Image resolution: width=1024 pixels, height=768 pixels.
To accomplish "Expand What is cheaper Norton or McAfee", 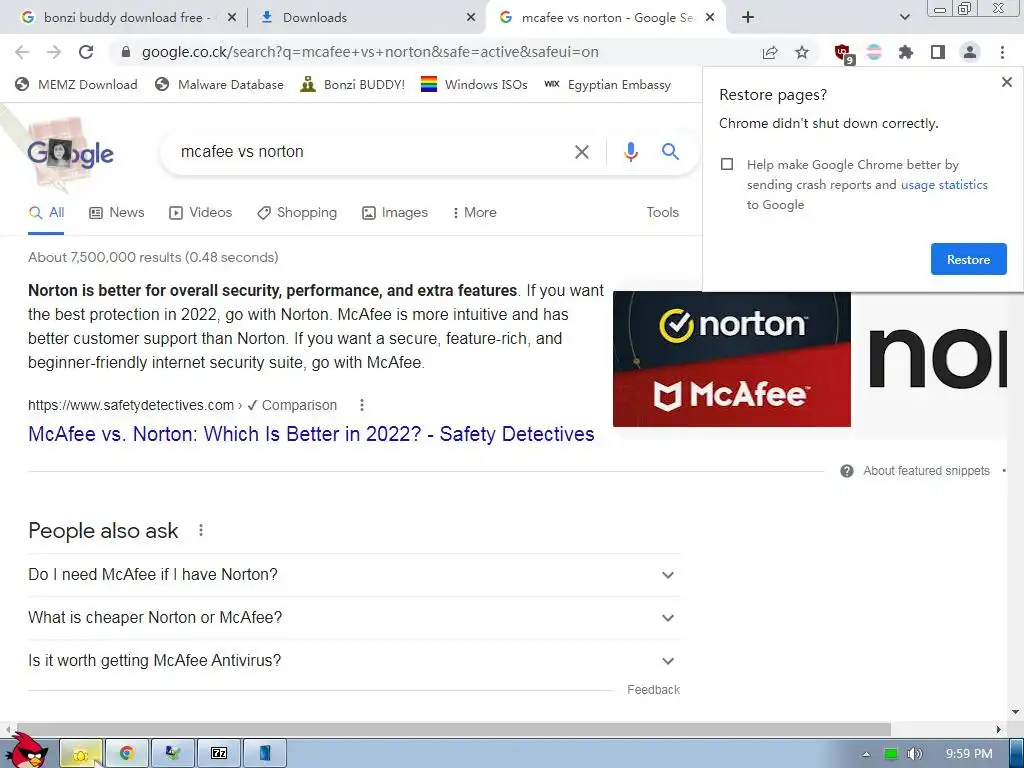I will [x=354, y=618].
